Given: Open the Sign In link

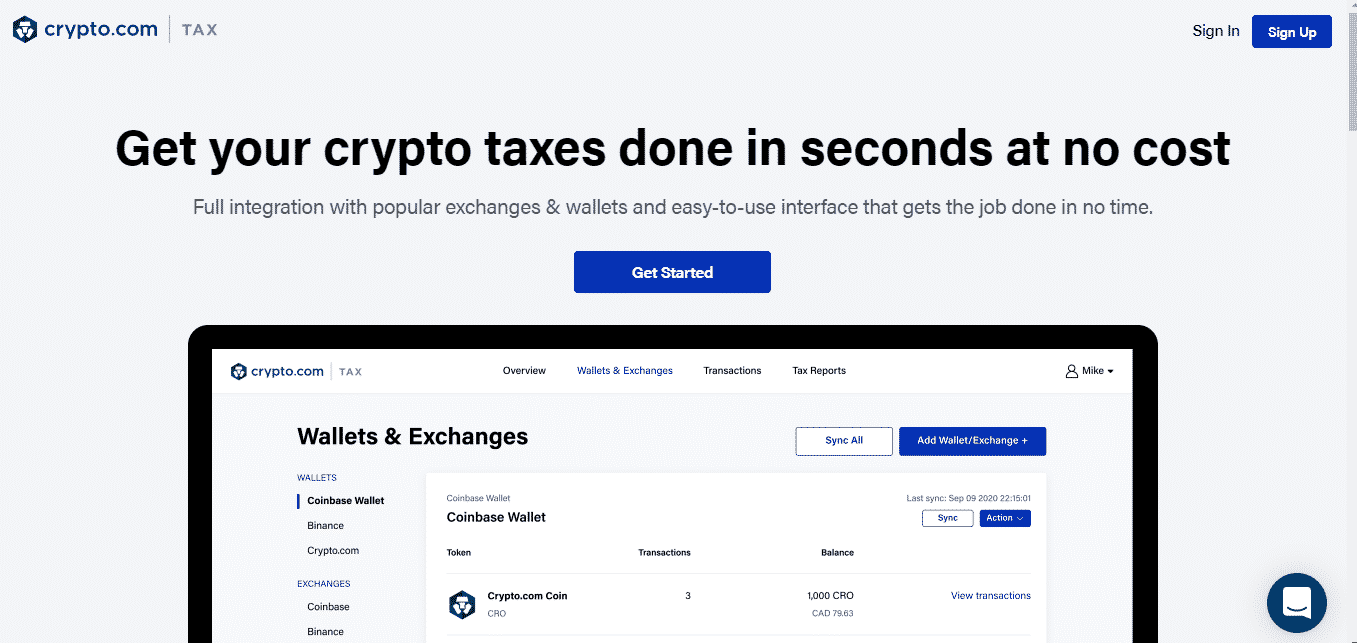Looking at the screenshot, I should point(1216,31).
